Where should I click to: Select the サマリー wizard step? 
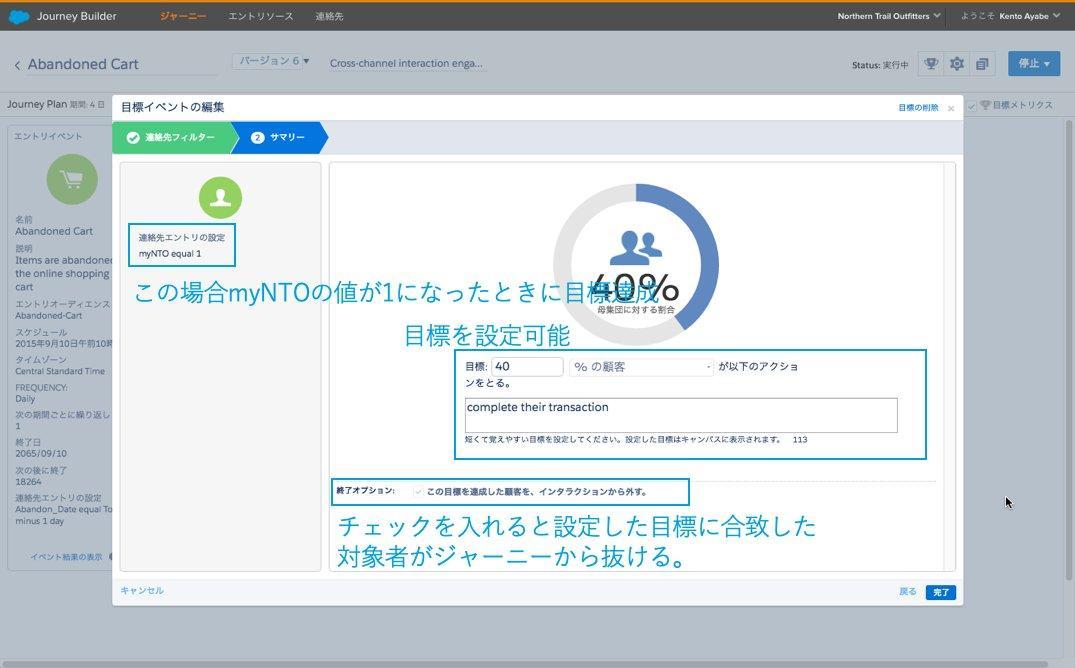point(280,138)
